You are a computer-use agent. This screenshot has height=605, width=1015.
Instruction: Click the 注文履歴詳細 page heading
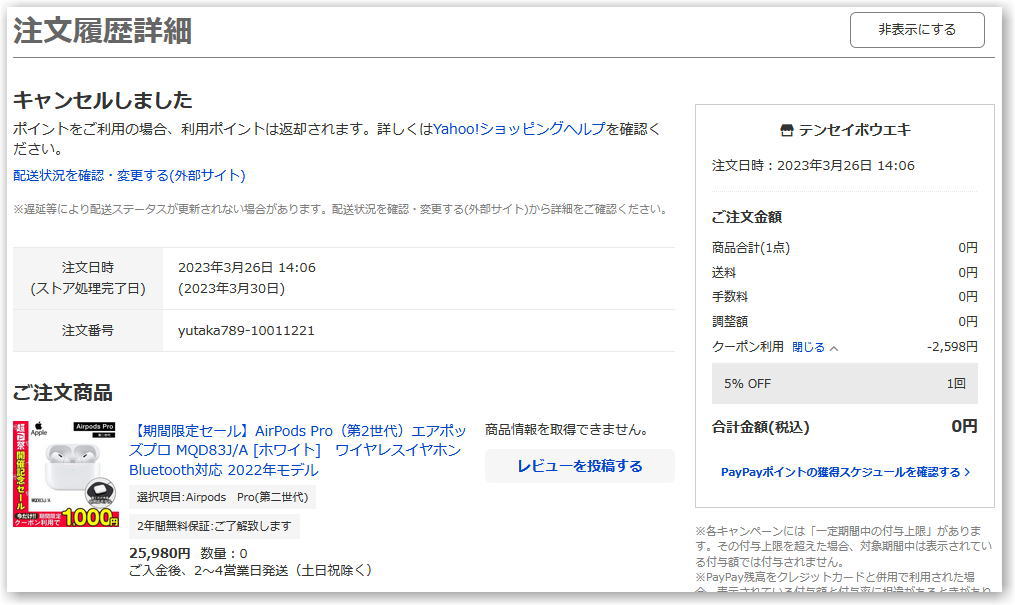click(x=102, y=30)
